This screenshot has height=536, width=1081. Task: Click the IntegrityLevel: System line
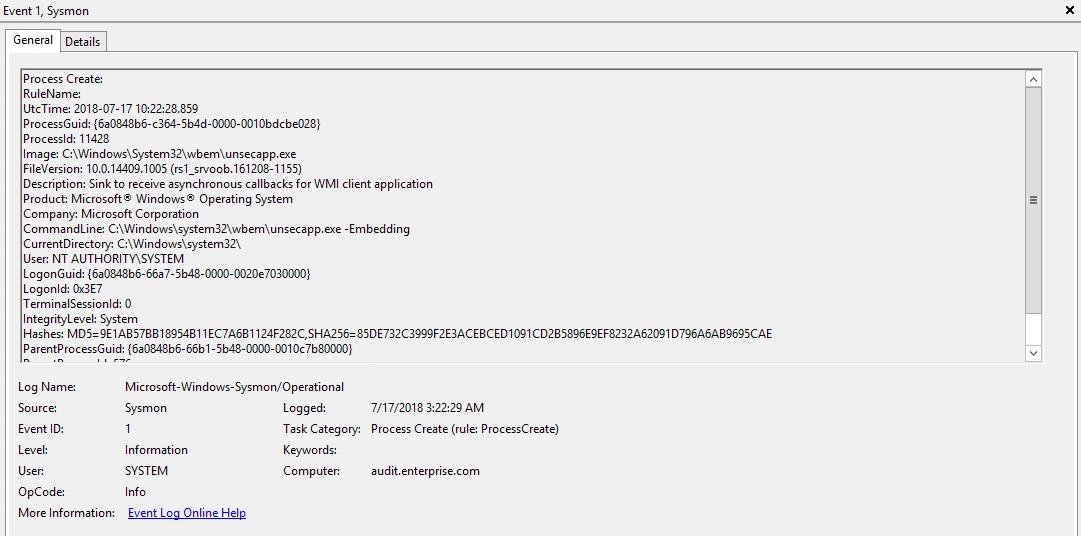pyautogui.click(x=81, y=319)
